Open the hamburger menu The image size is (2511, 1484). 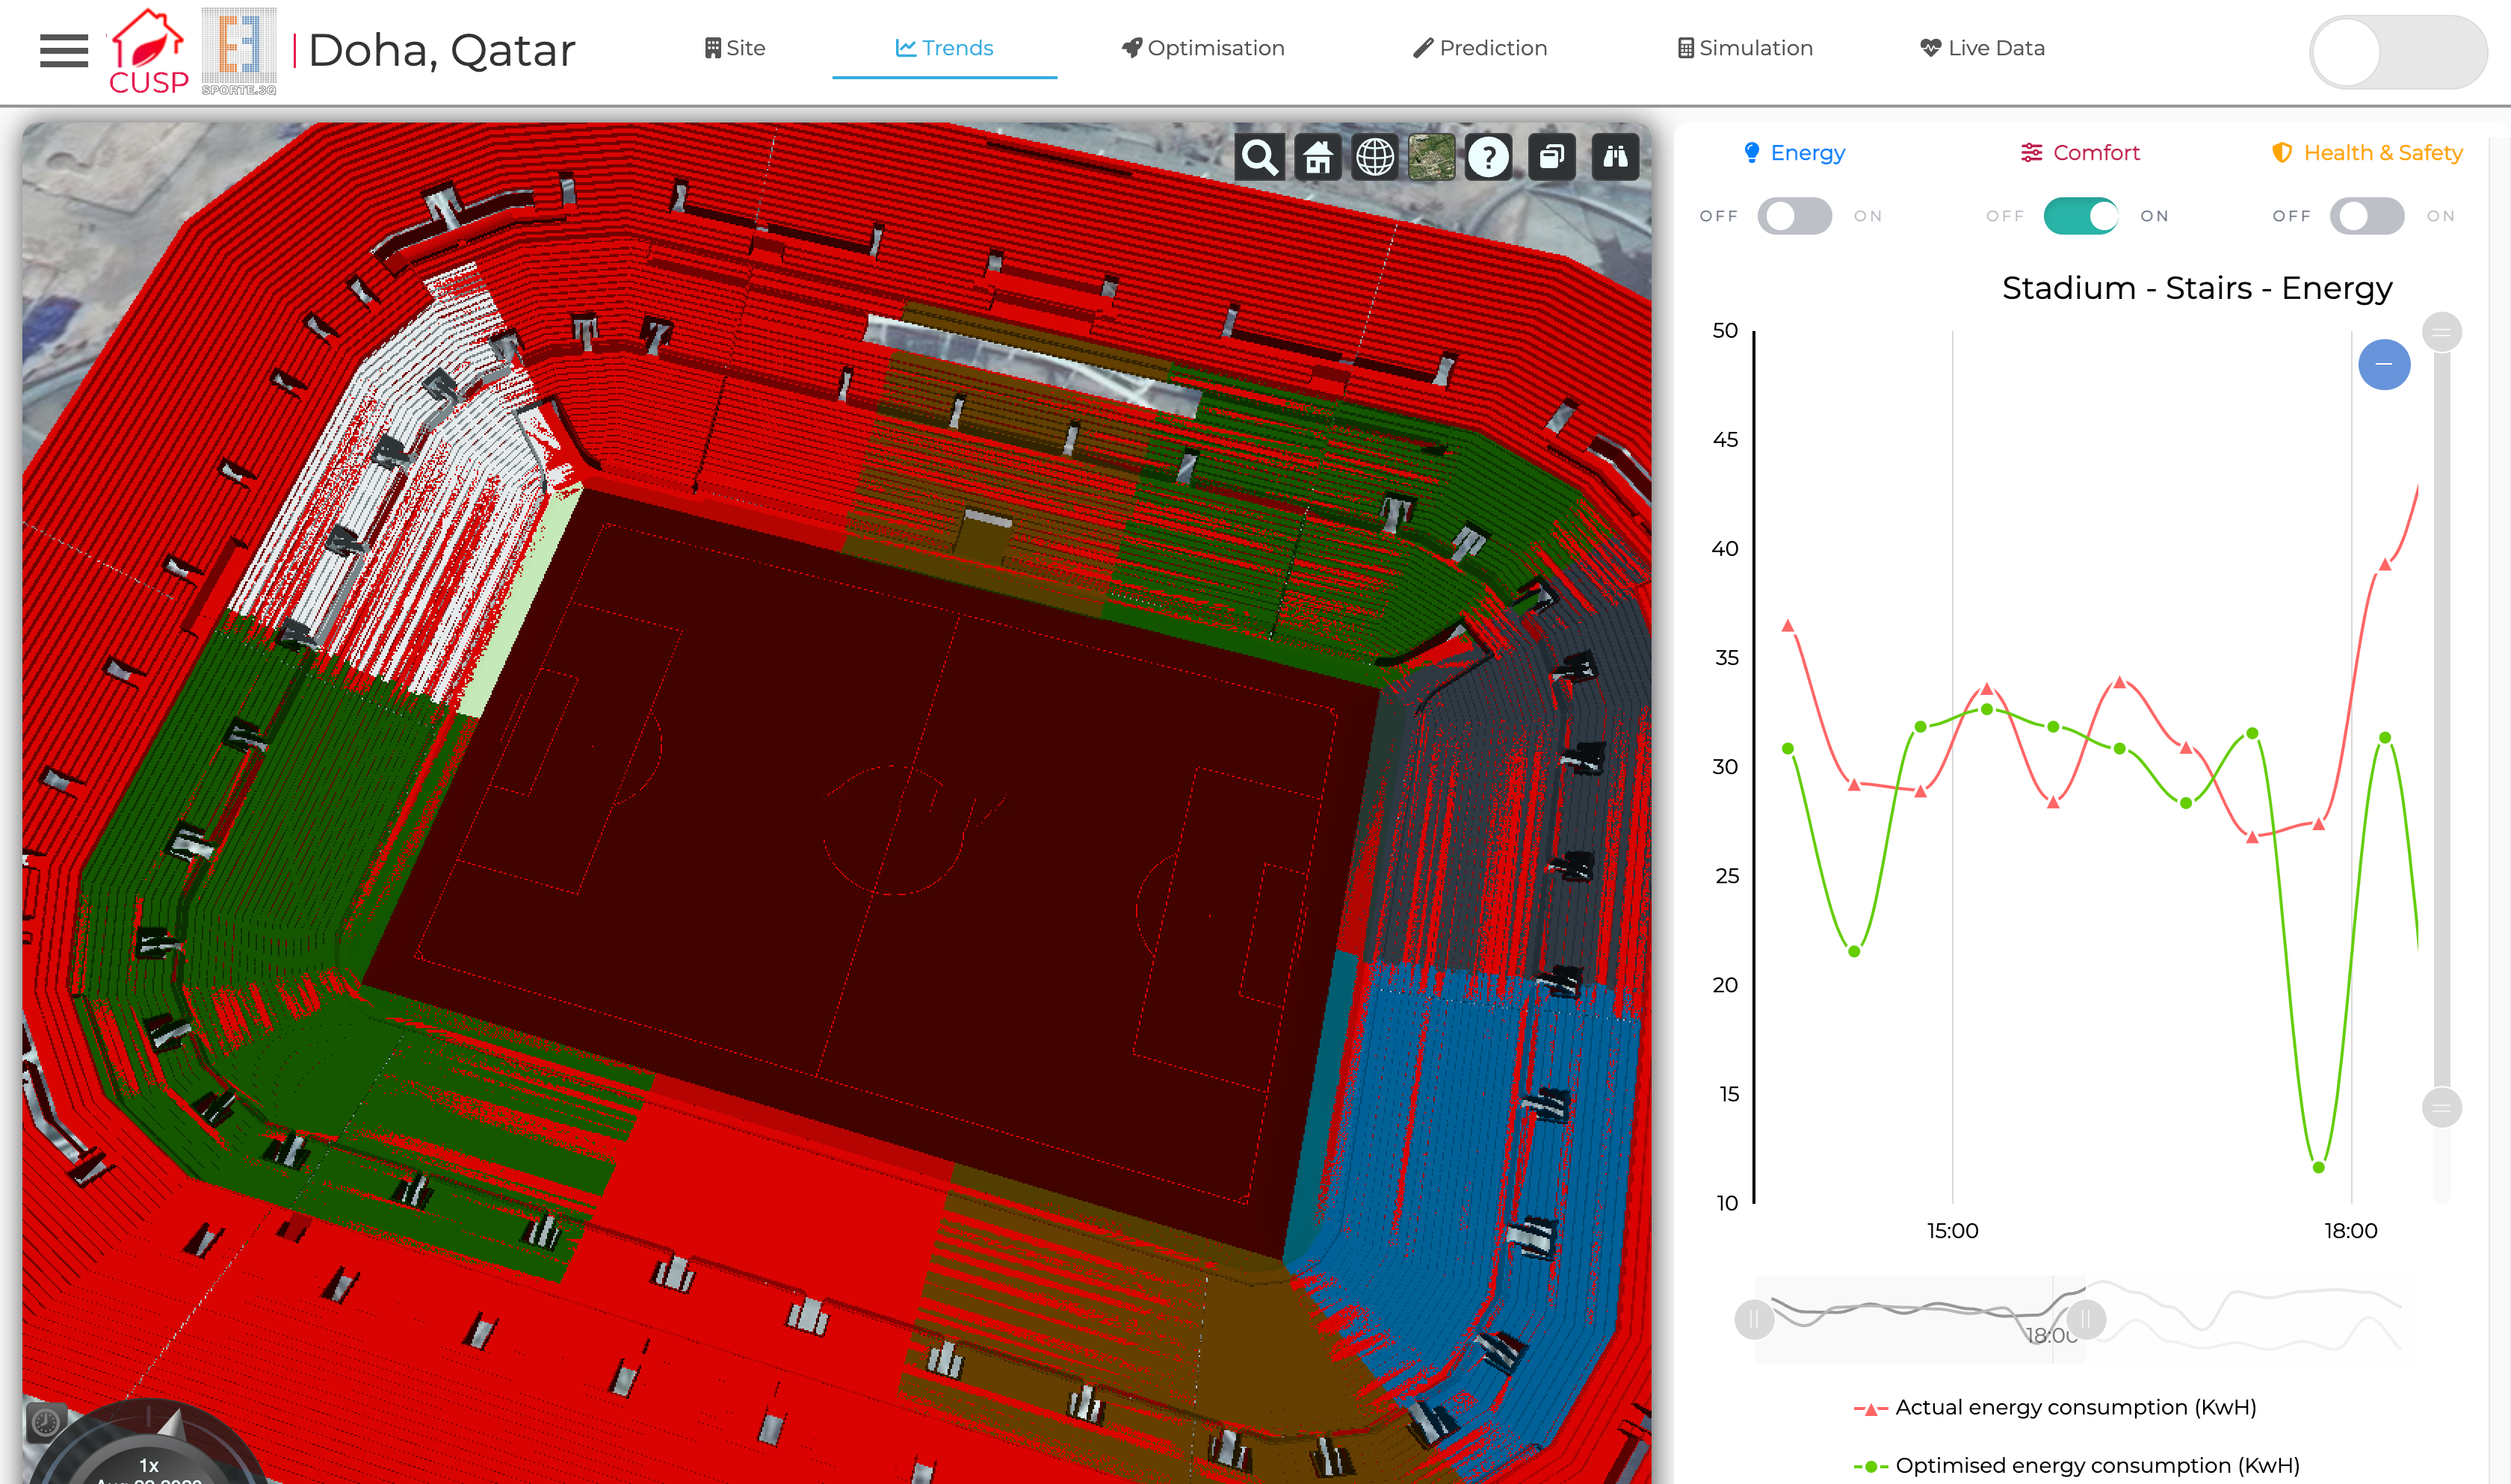[64, 50]
